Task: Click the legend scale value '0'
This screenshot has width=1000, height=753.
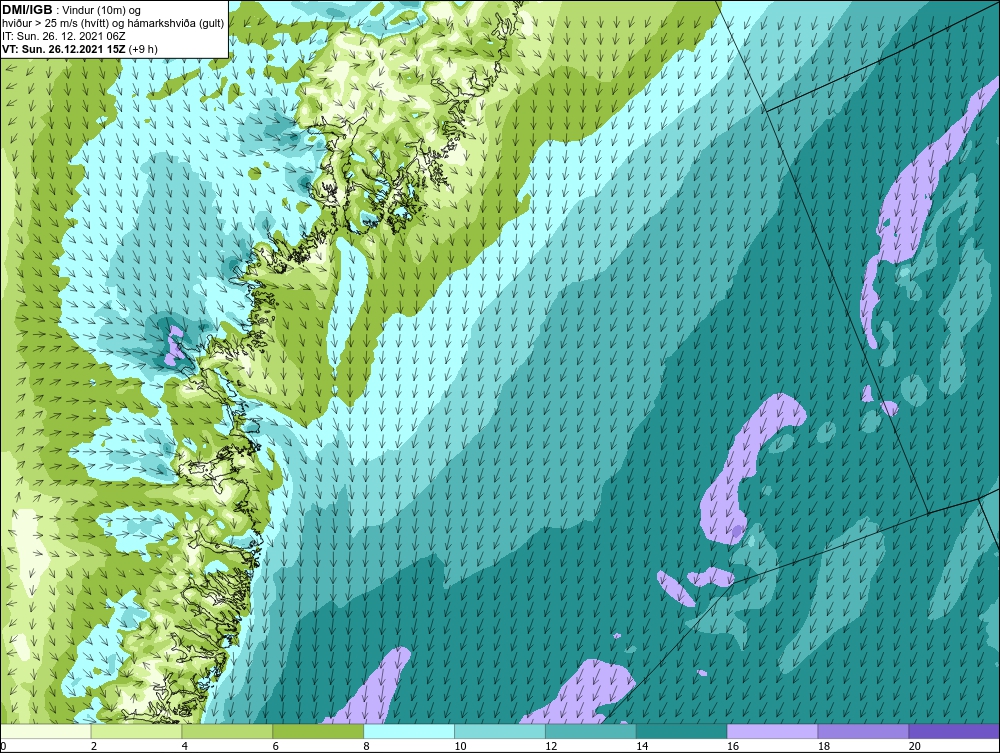Action: [3, 746]
